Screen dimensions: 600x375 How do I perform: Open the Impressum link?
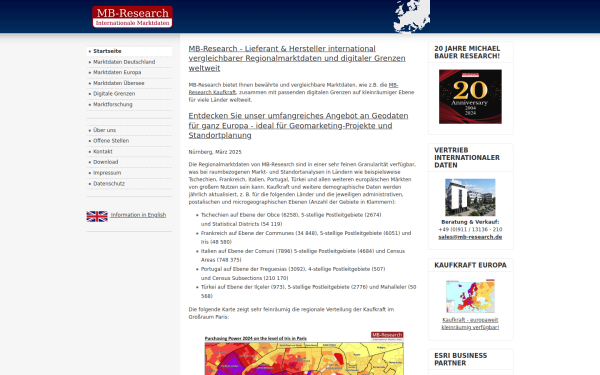pos(107,173)
